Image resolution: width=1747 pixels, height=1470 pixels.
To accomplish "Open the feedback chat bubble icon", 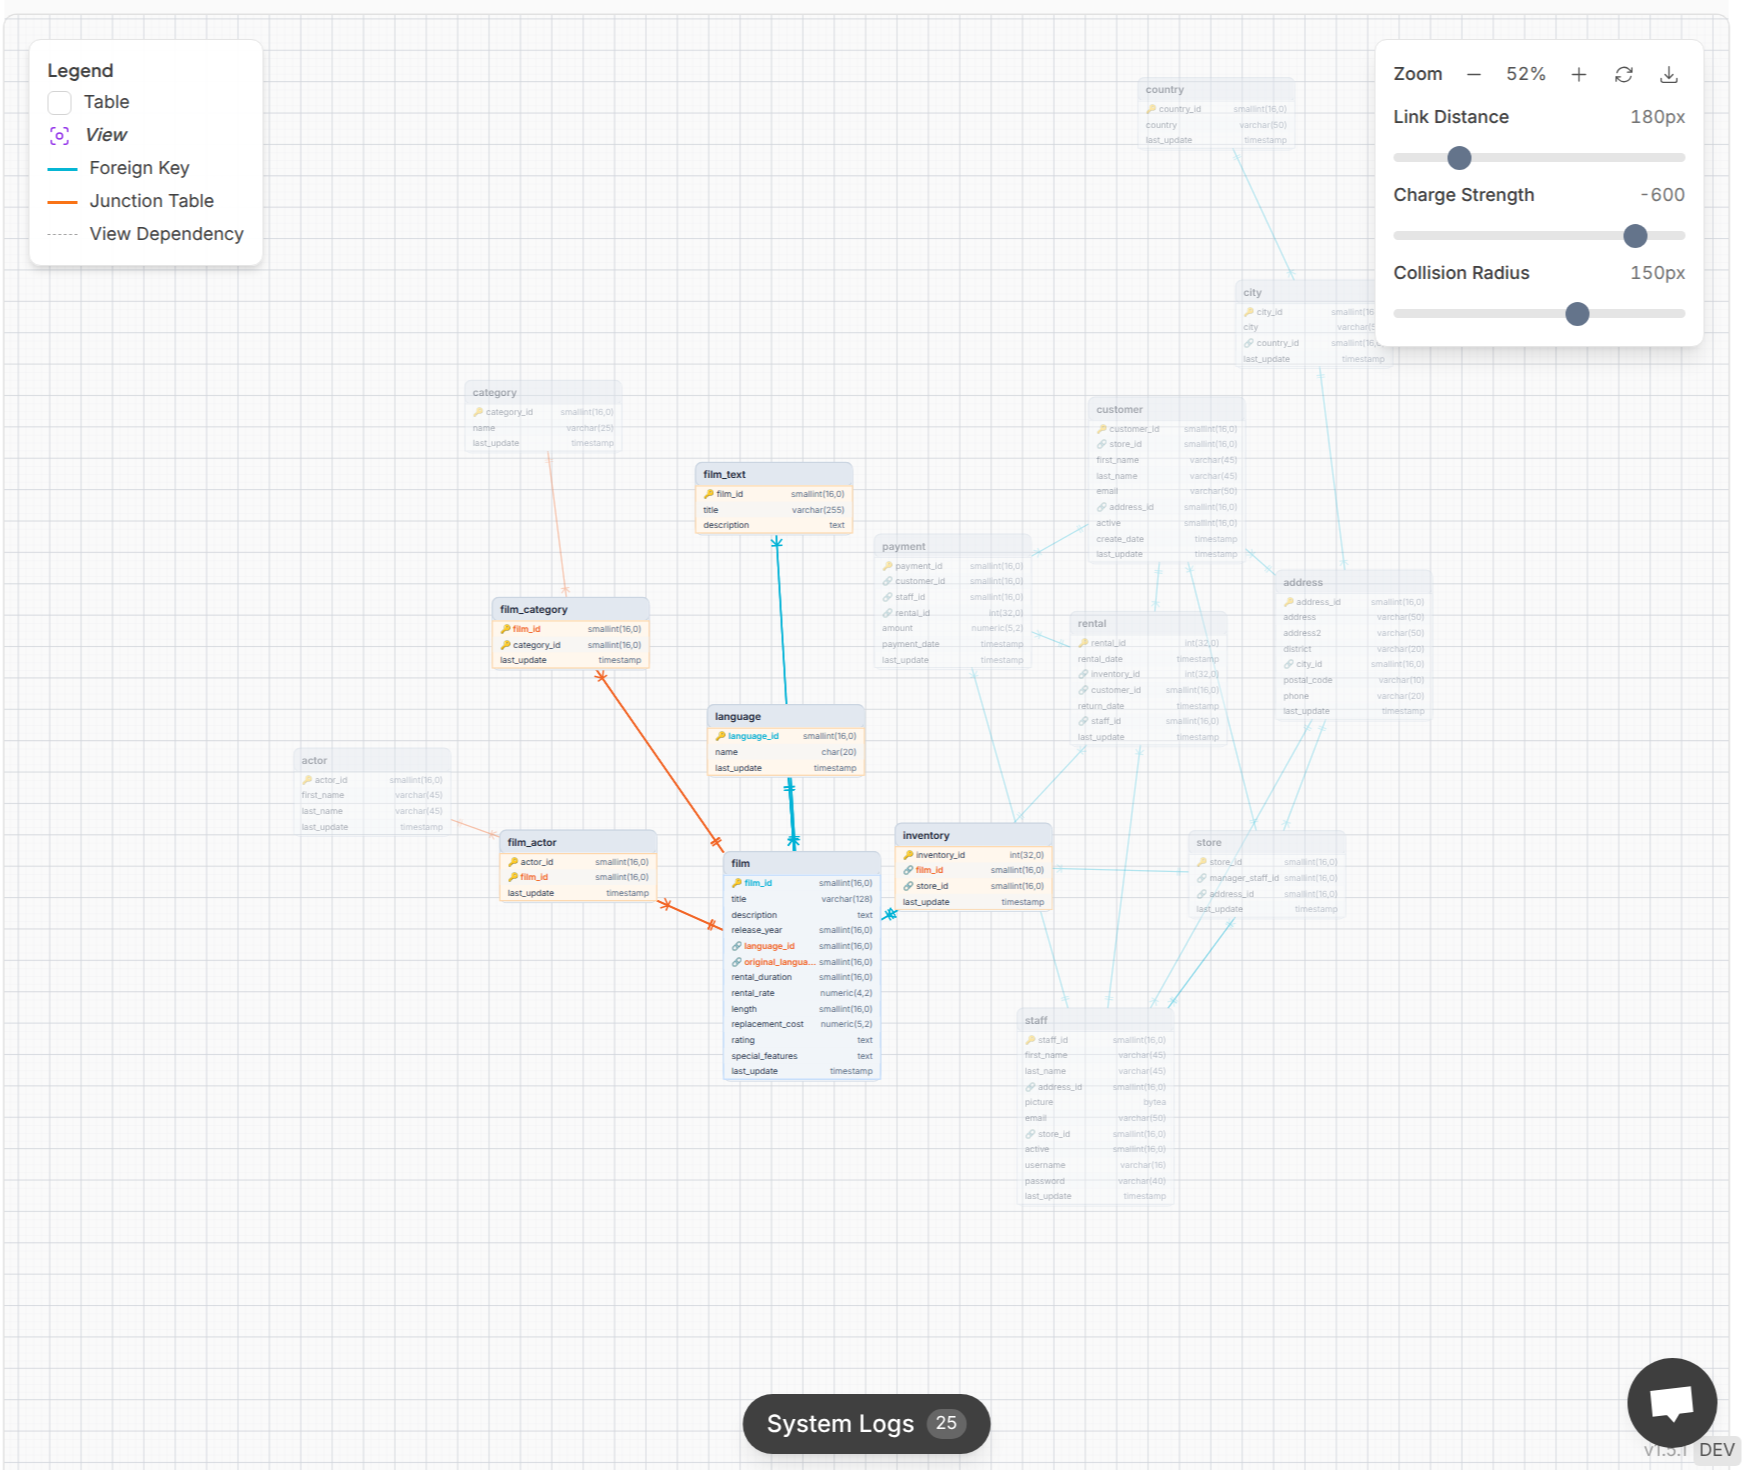I will [1670, 1402].
